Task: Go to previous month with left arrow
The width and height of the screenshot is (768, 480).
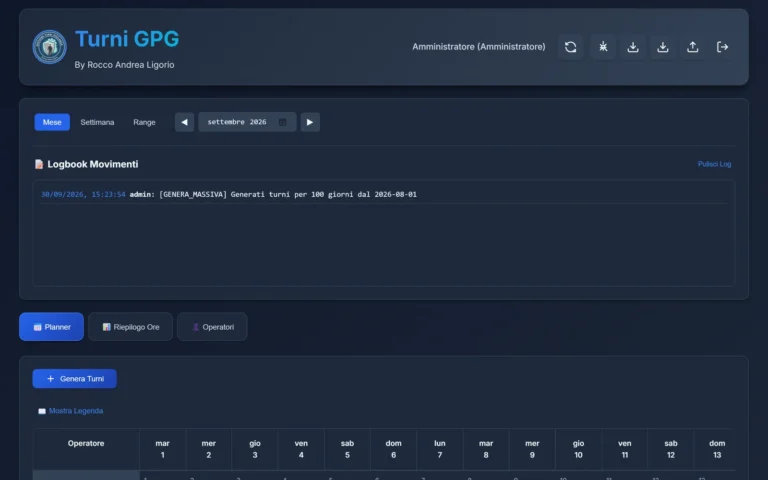Action: 185,122
